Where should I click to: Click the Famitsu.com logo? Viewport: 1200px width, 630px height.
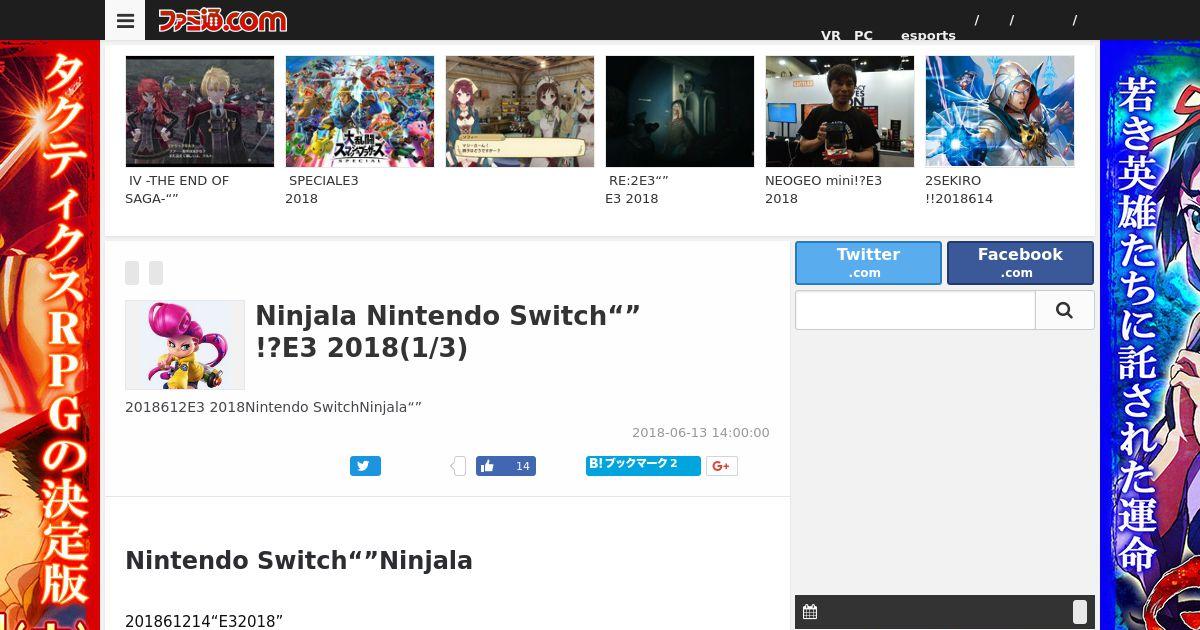coord(222,20)
